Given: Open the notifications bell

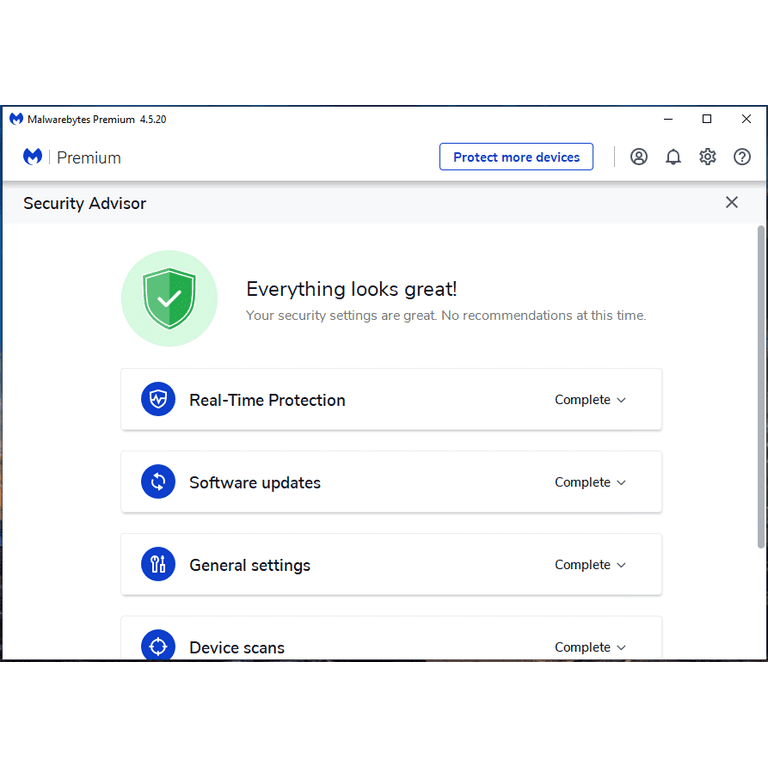Looking at the screenshot, I should pos(673,157).
